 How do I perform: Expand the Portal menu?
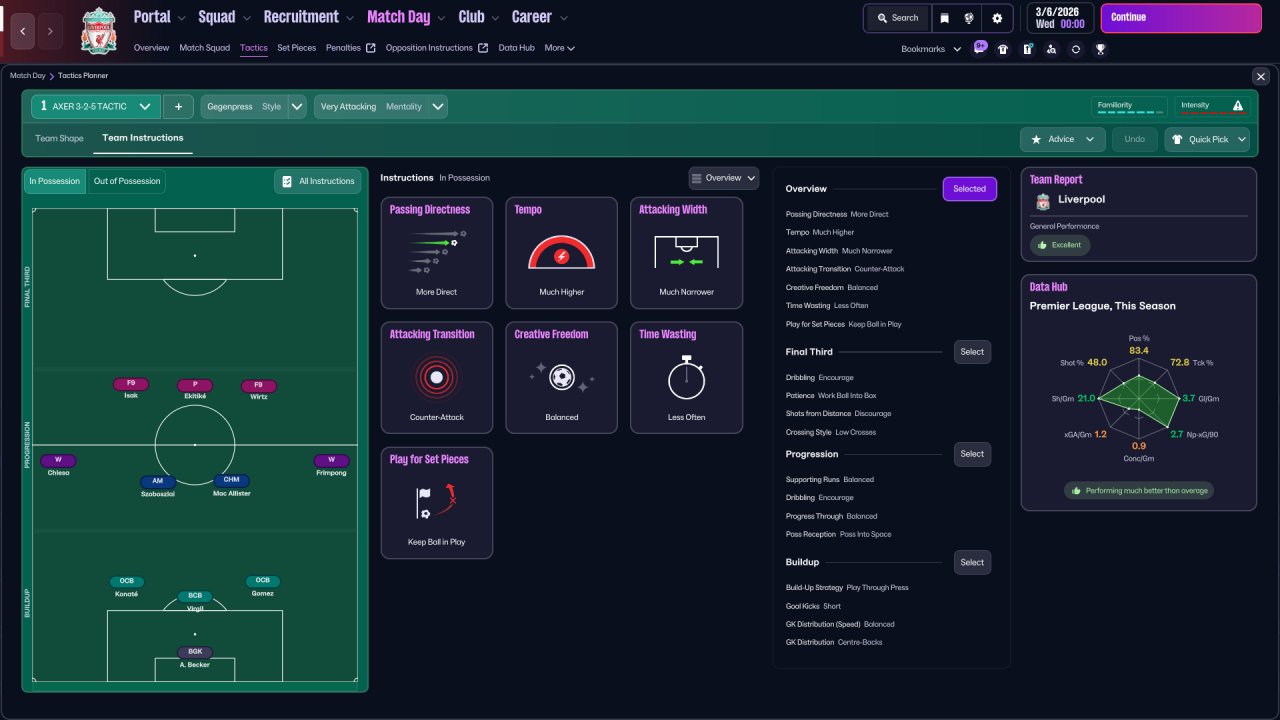159,17
